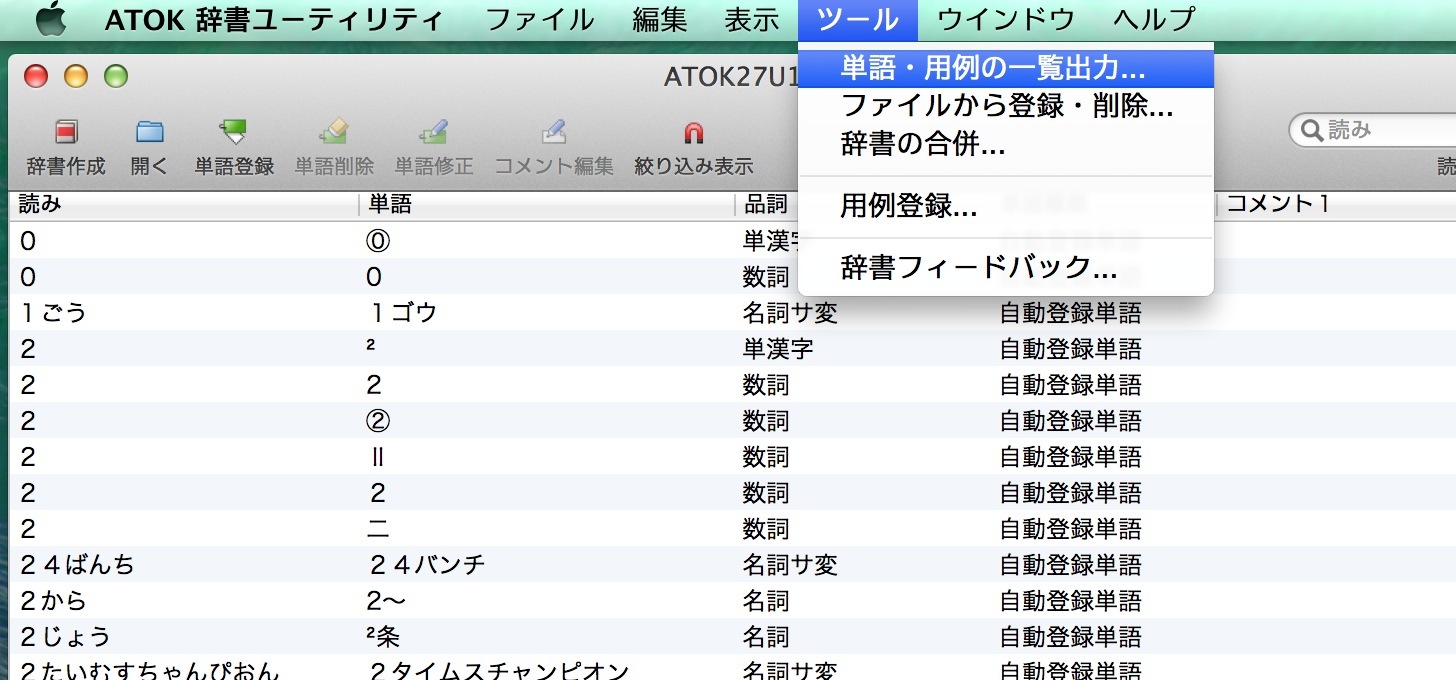Select 用例登録... menu item

pyautogui.click(x=1006, y=206)
